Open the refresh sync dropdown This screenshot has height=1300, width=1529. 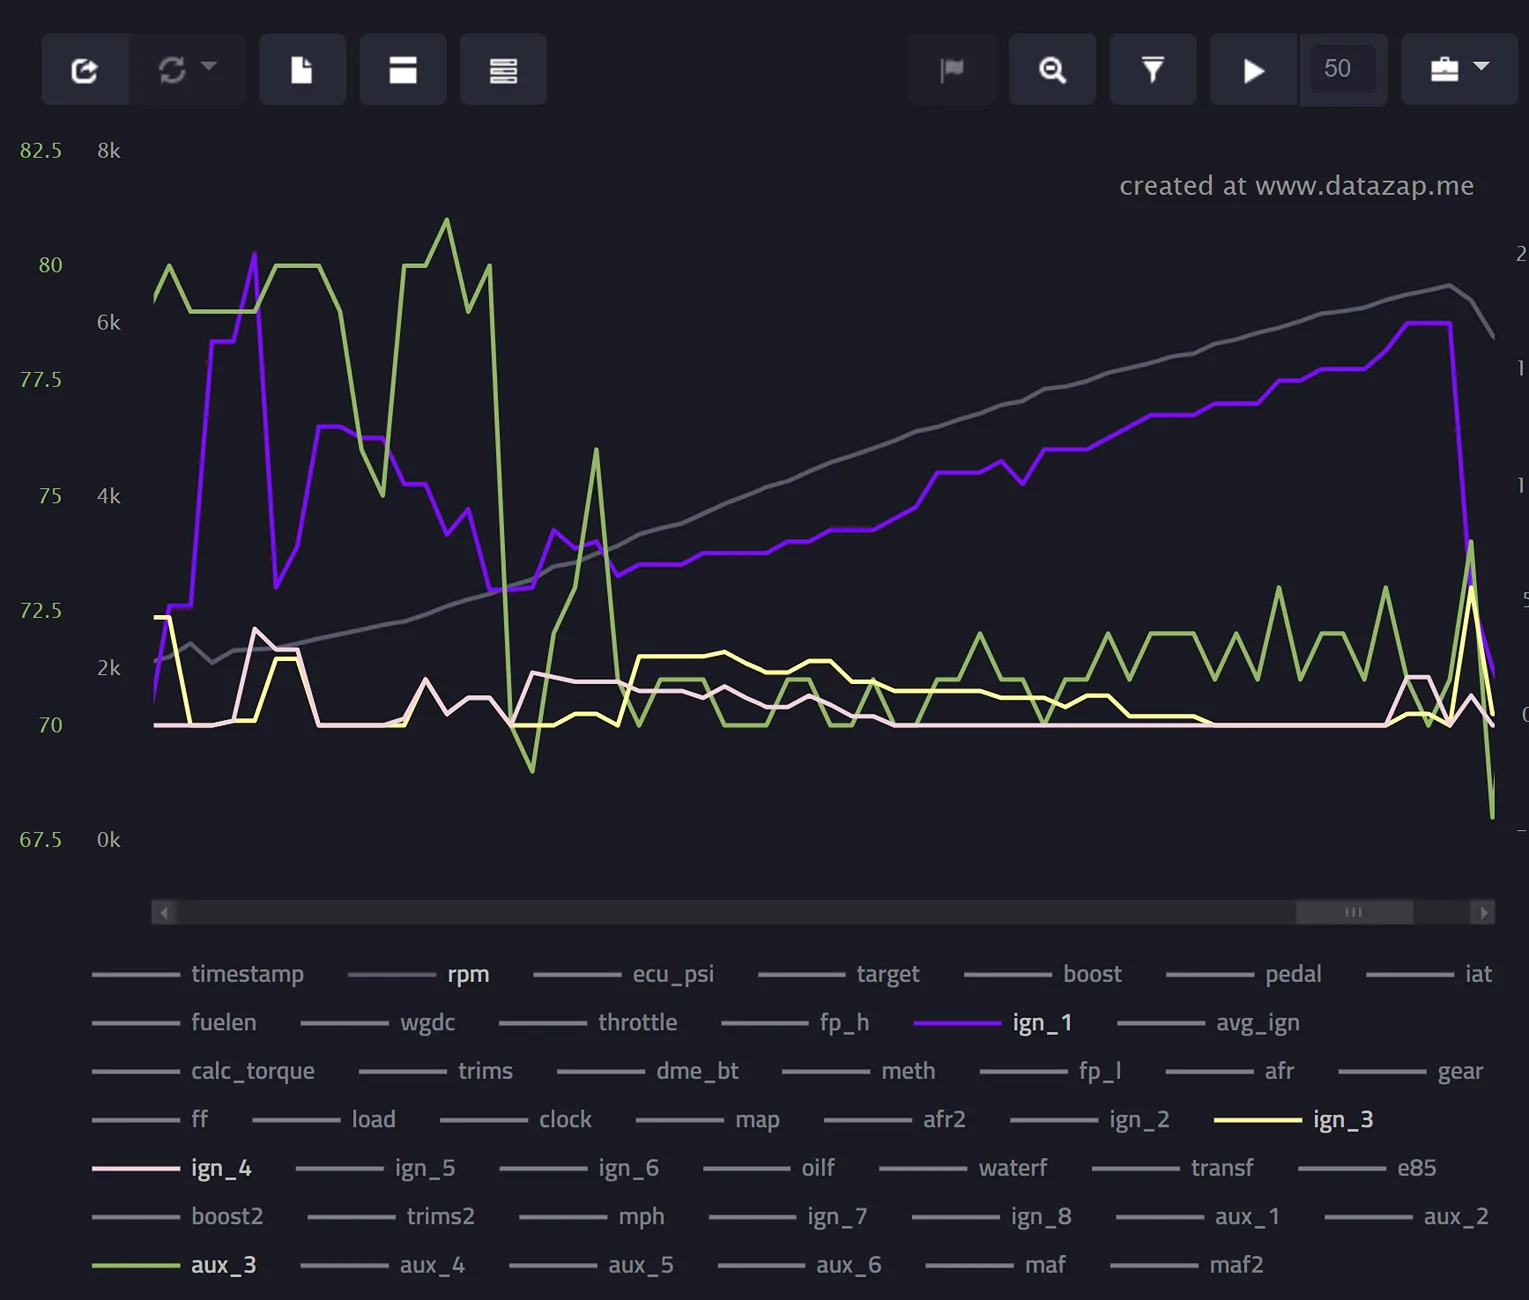click(187, 69)
